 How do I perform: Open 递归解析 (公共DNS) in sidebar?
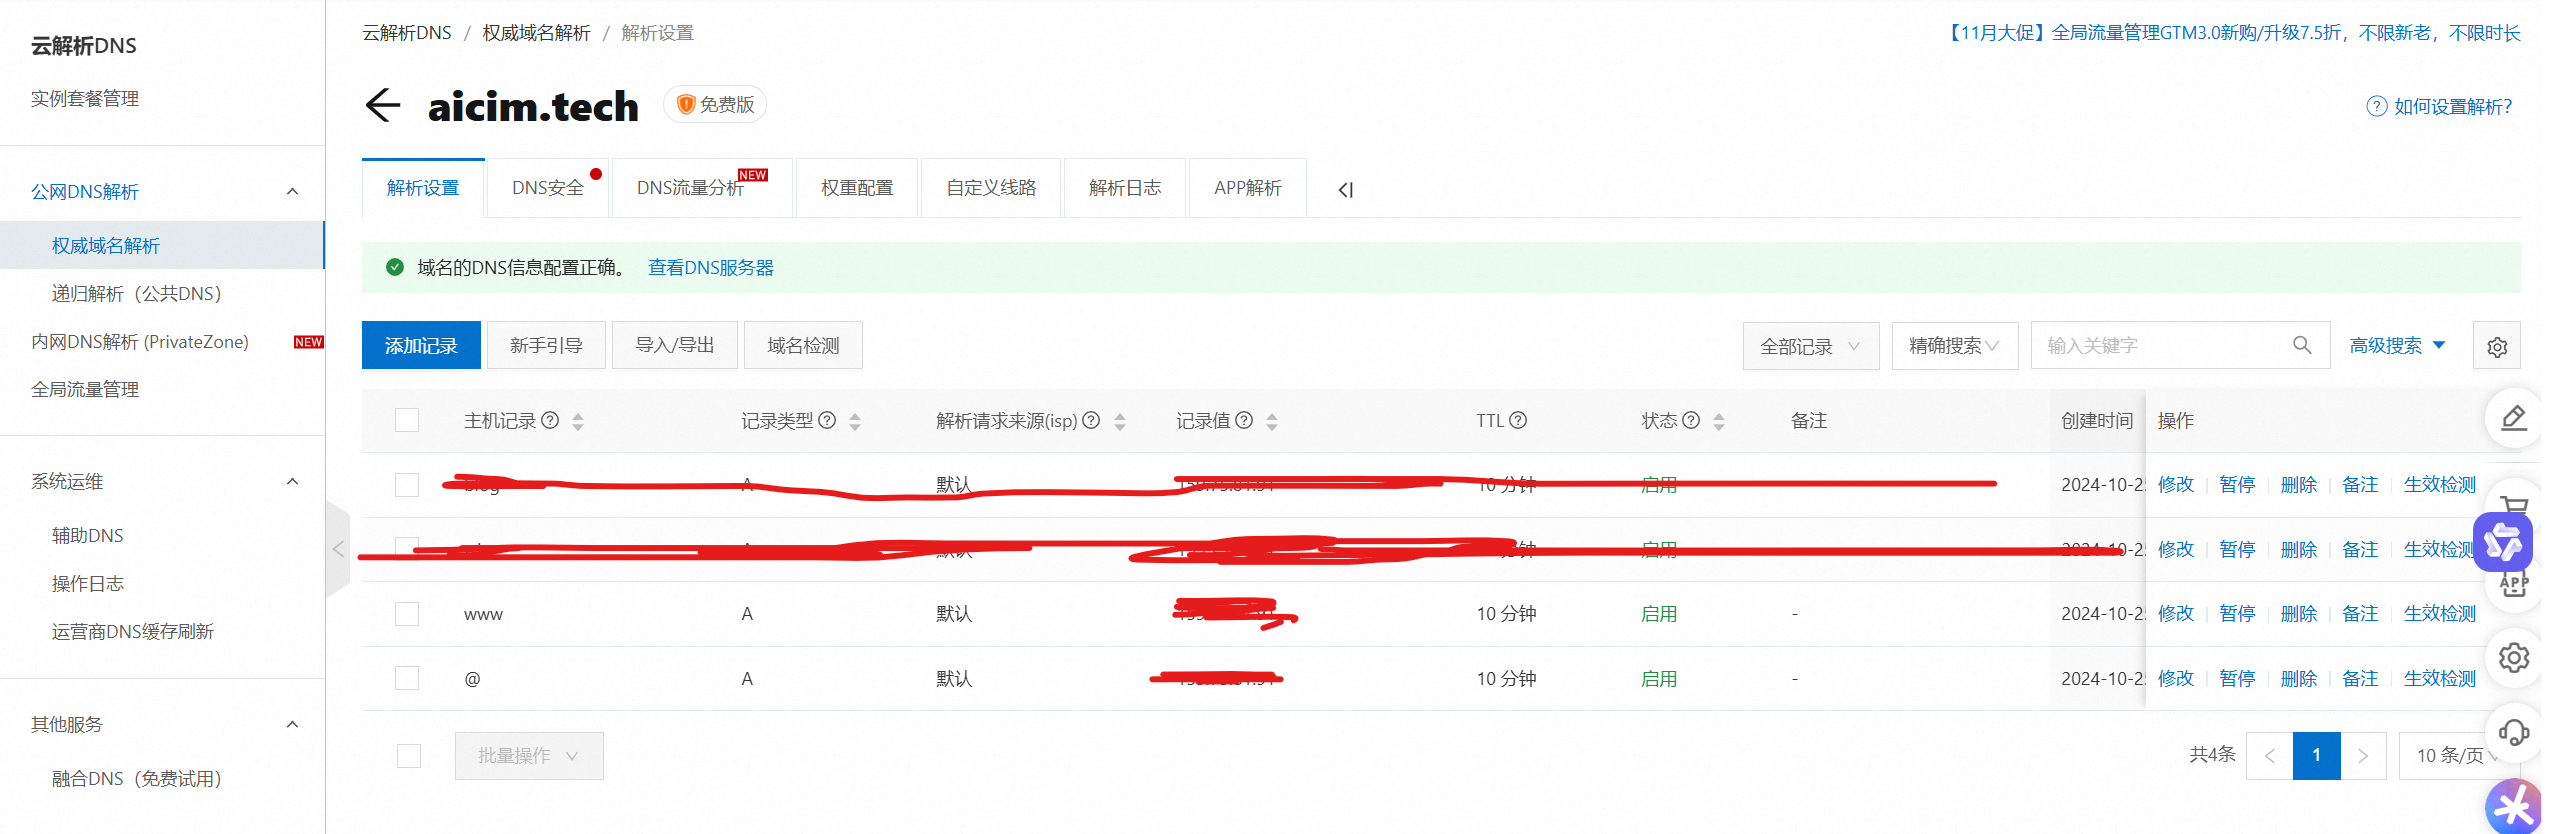click(137, 293)
